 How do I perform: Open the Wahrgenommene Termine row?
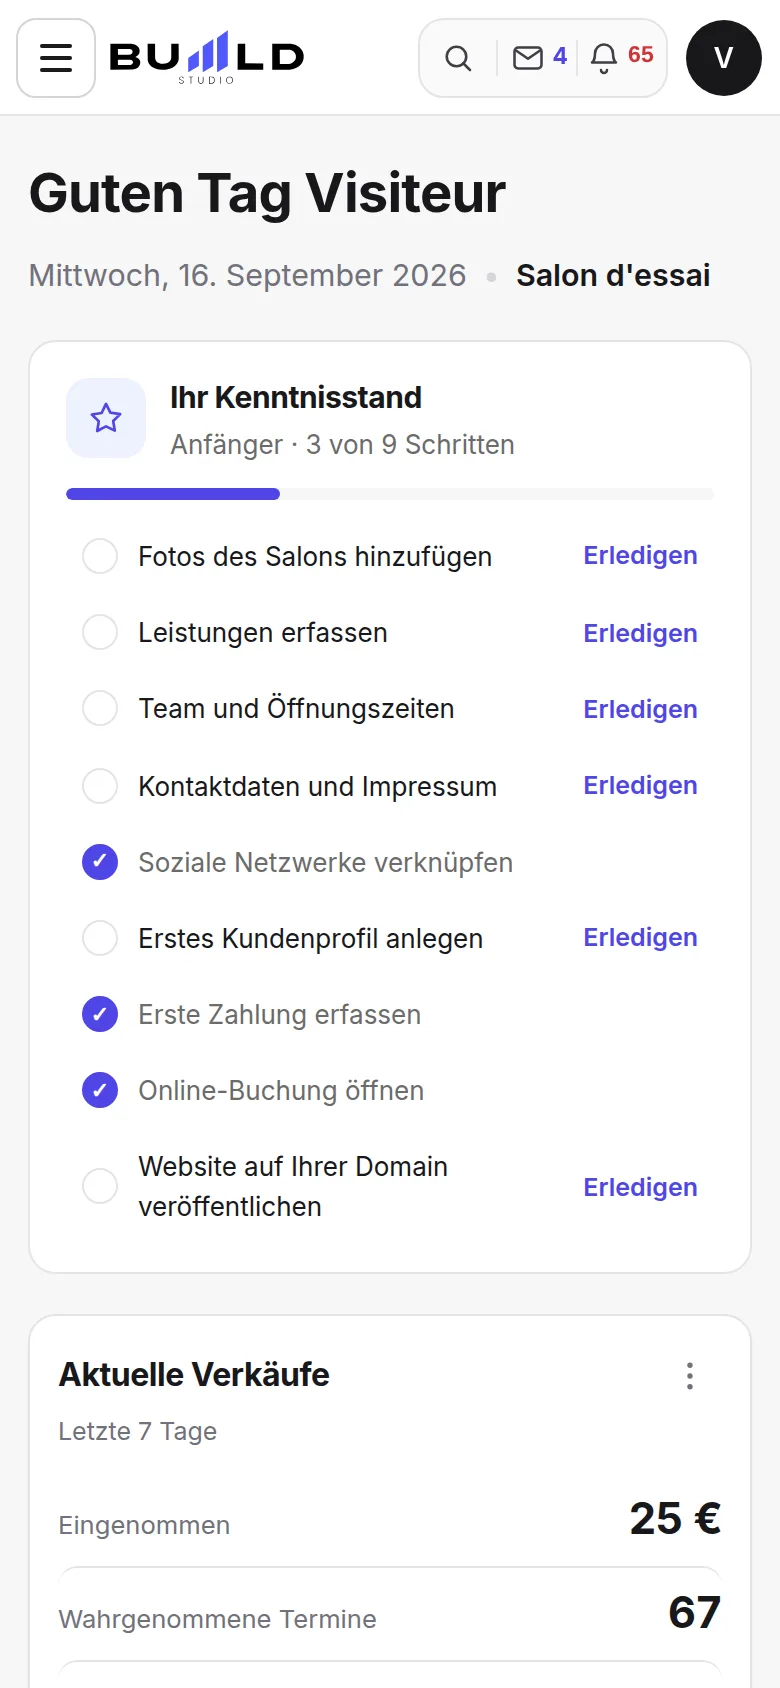point(390,1614)
